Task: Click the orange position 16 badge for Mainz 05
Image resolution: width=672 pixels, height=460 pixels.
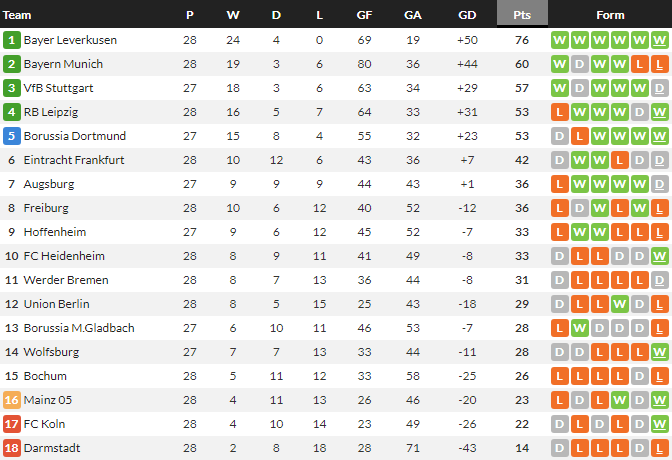Action: tap(12, 400)
